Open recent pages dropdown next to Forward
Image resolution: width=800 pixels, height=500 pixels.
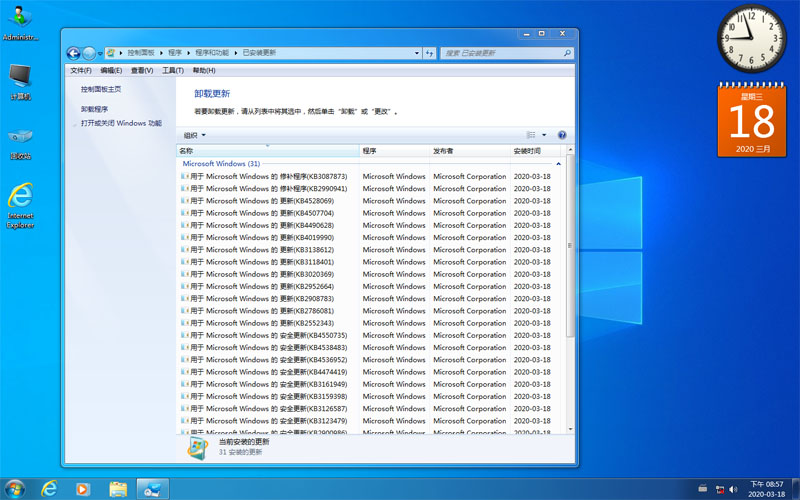(x=100, y=54)
